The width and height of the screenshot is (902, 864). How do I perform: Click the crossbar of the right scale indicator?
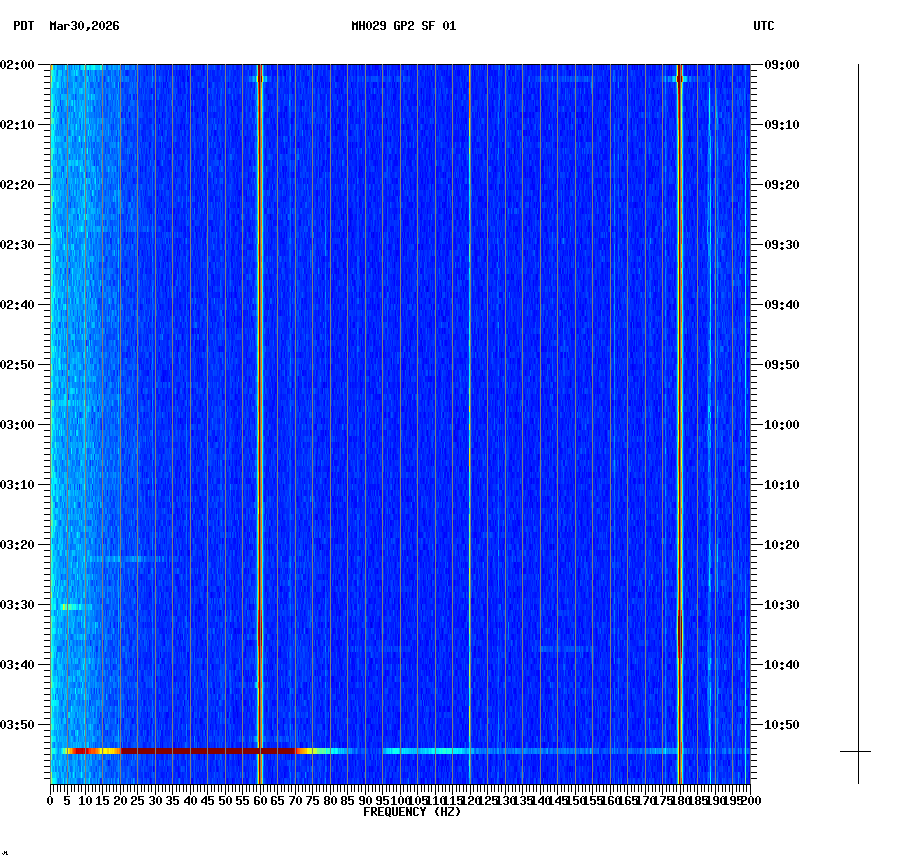click(856, 751)
